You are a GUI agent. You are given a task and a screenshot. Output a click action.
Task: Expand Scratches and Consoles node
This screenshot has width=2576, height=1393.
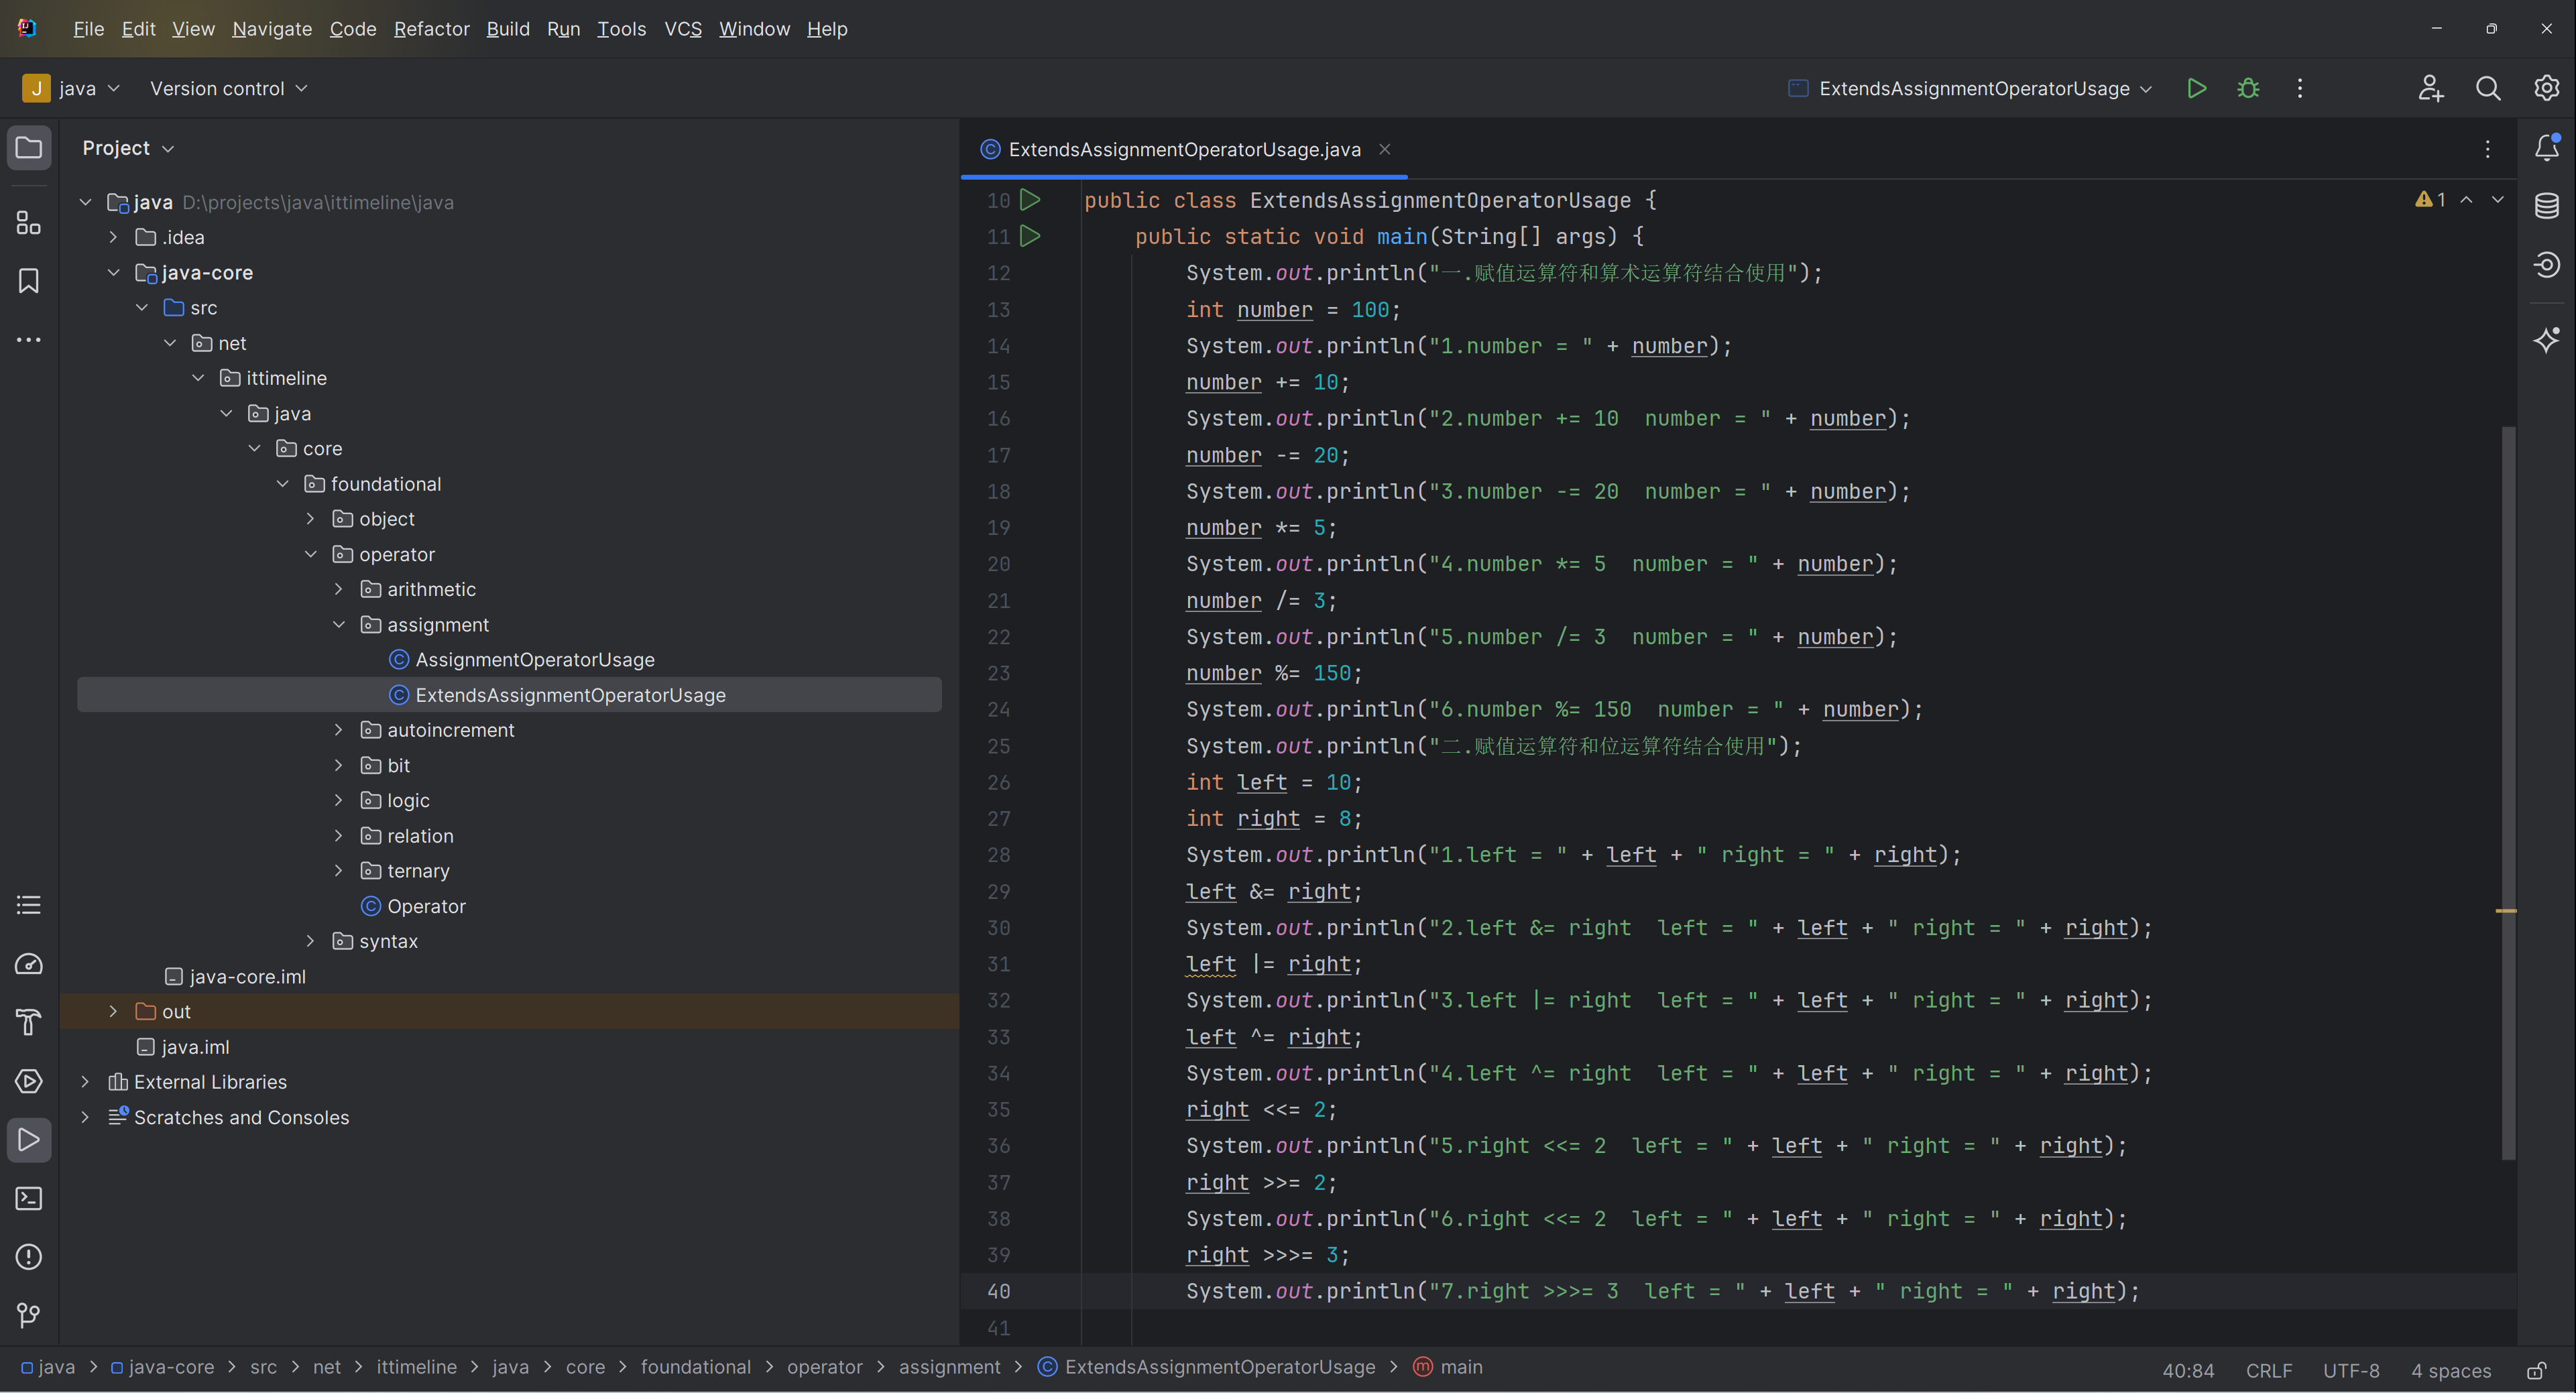85,1117
